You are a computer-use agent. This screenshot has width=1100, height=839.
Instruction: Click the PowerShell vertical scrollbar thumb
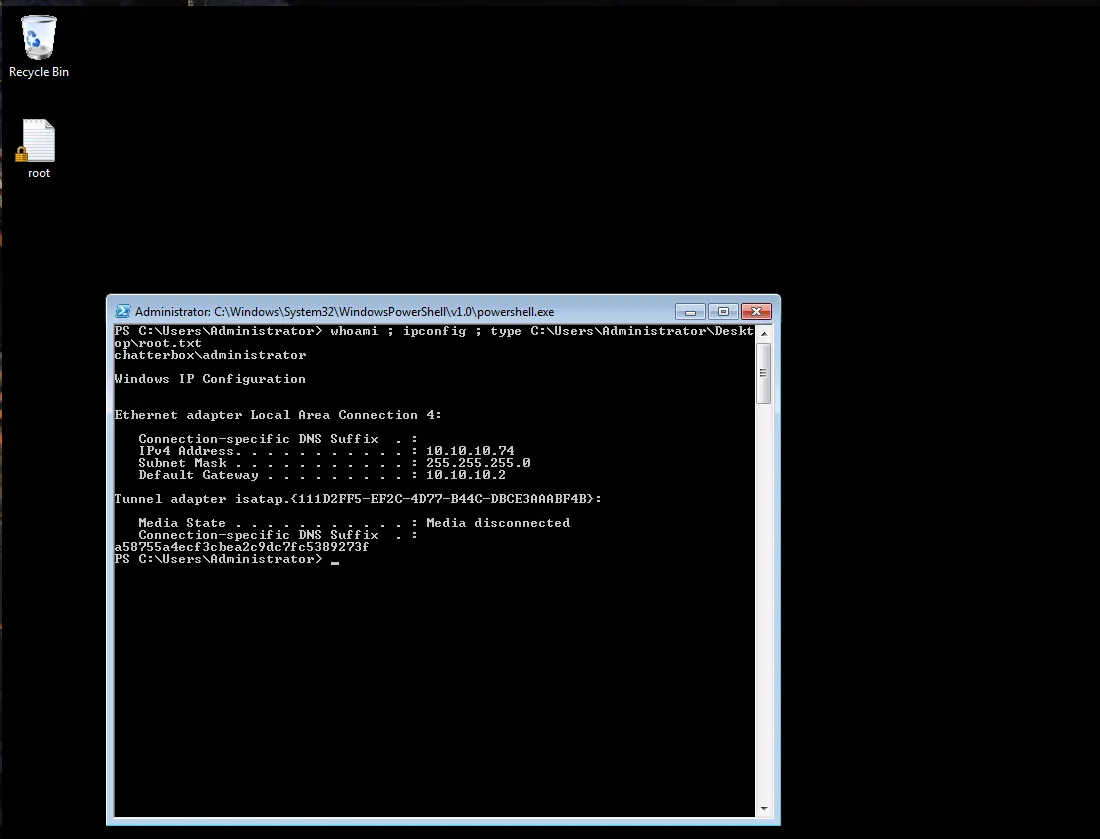(764, 373)
